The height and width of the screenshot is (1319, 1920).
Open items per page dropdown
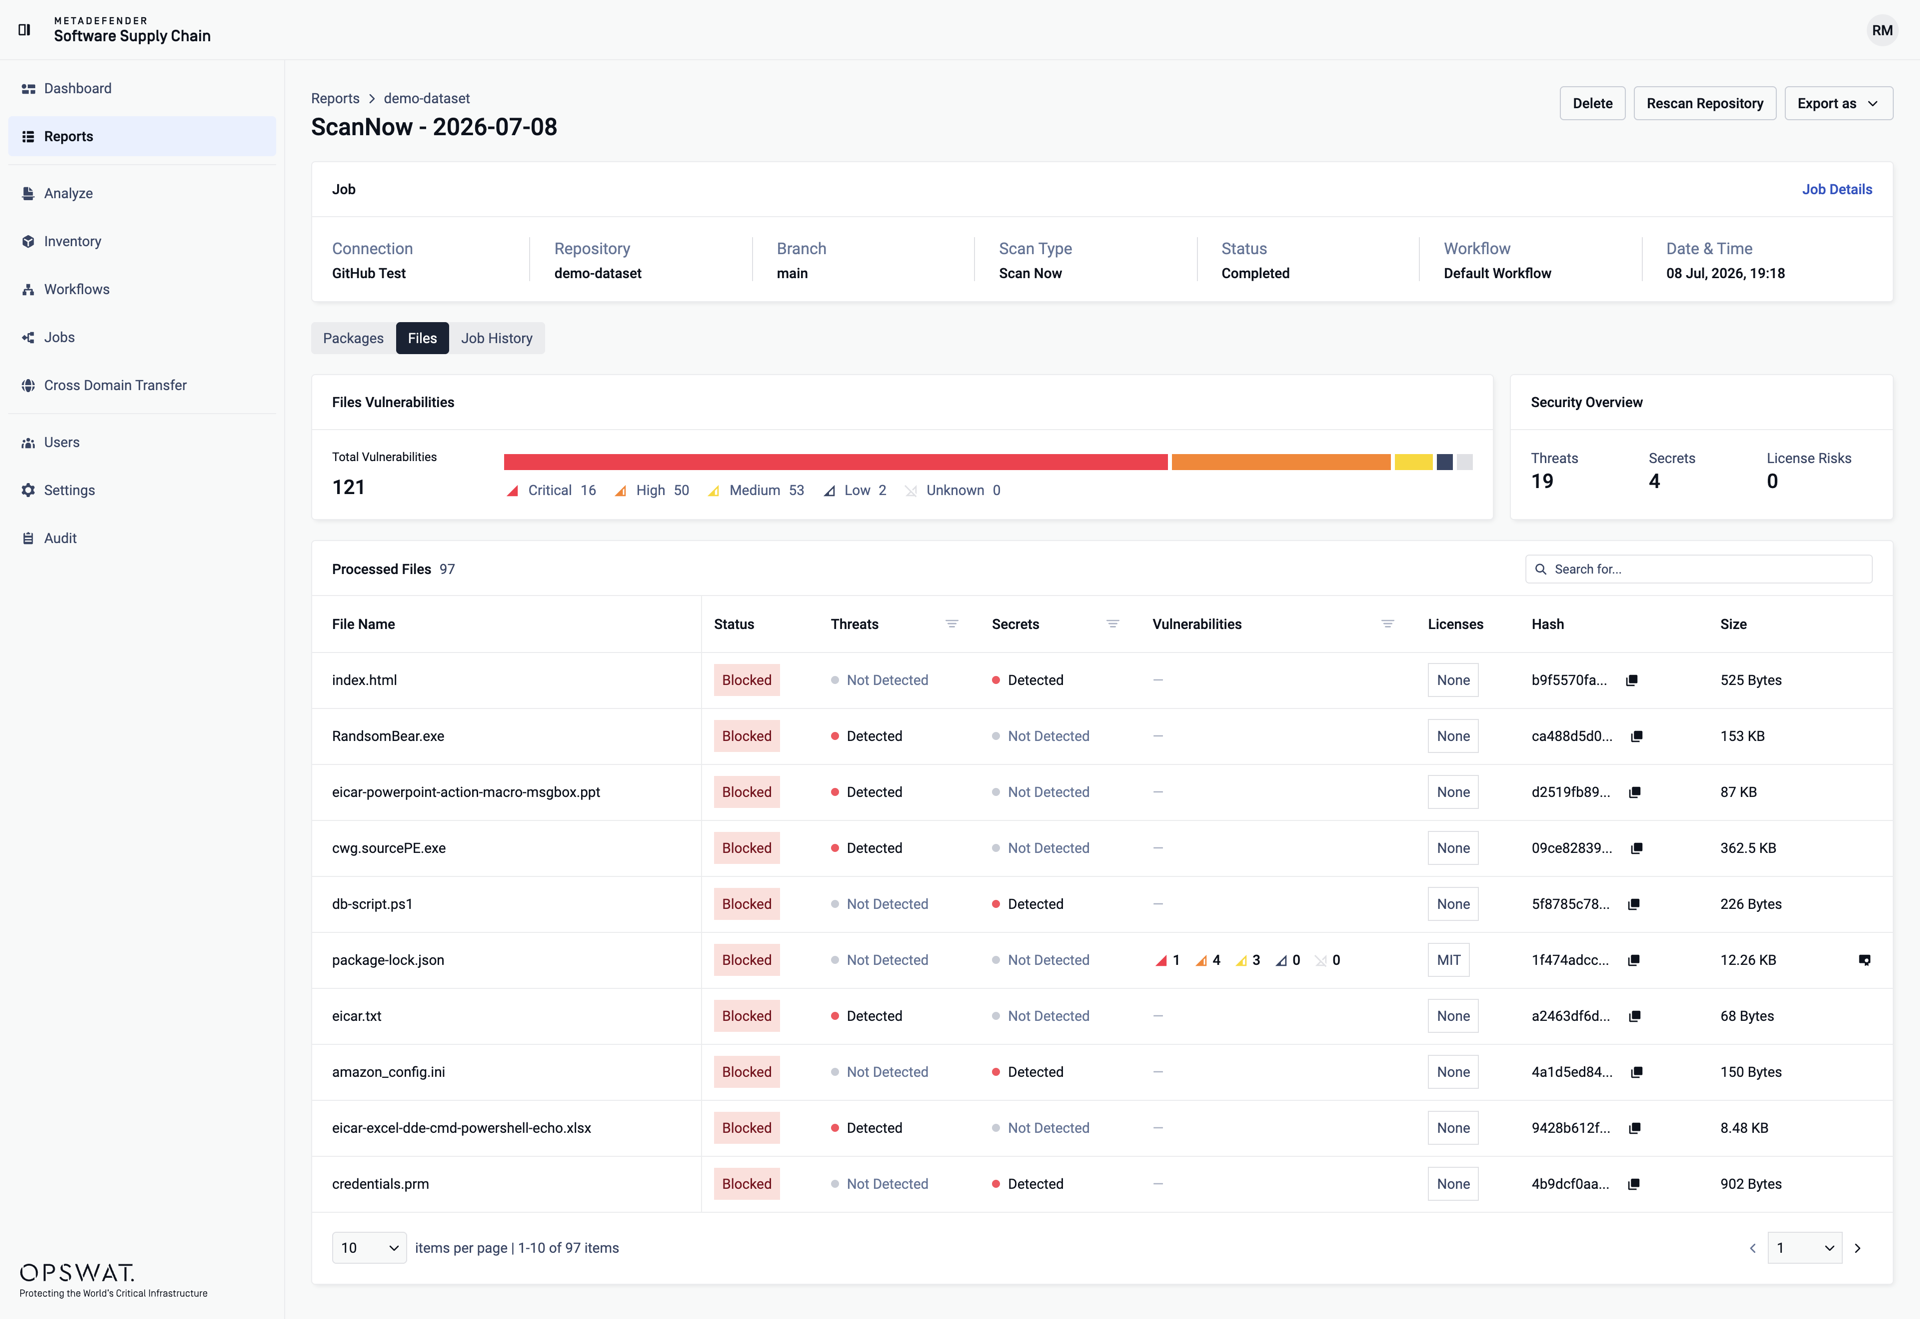point(369,1248)
